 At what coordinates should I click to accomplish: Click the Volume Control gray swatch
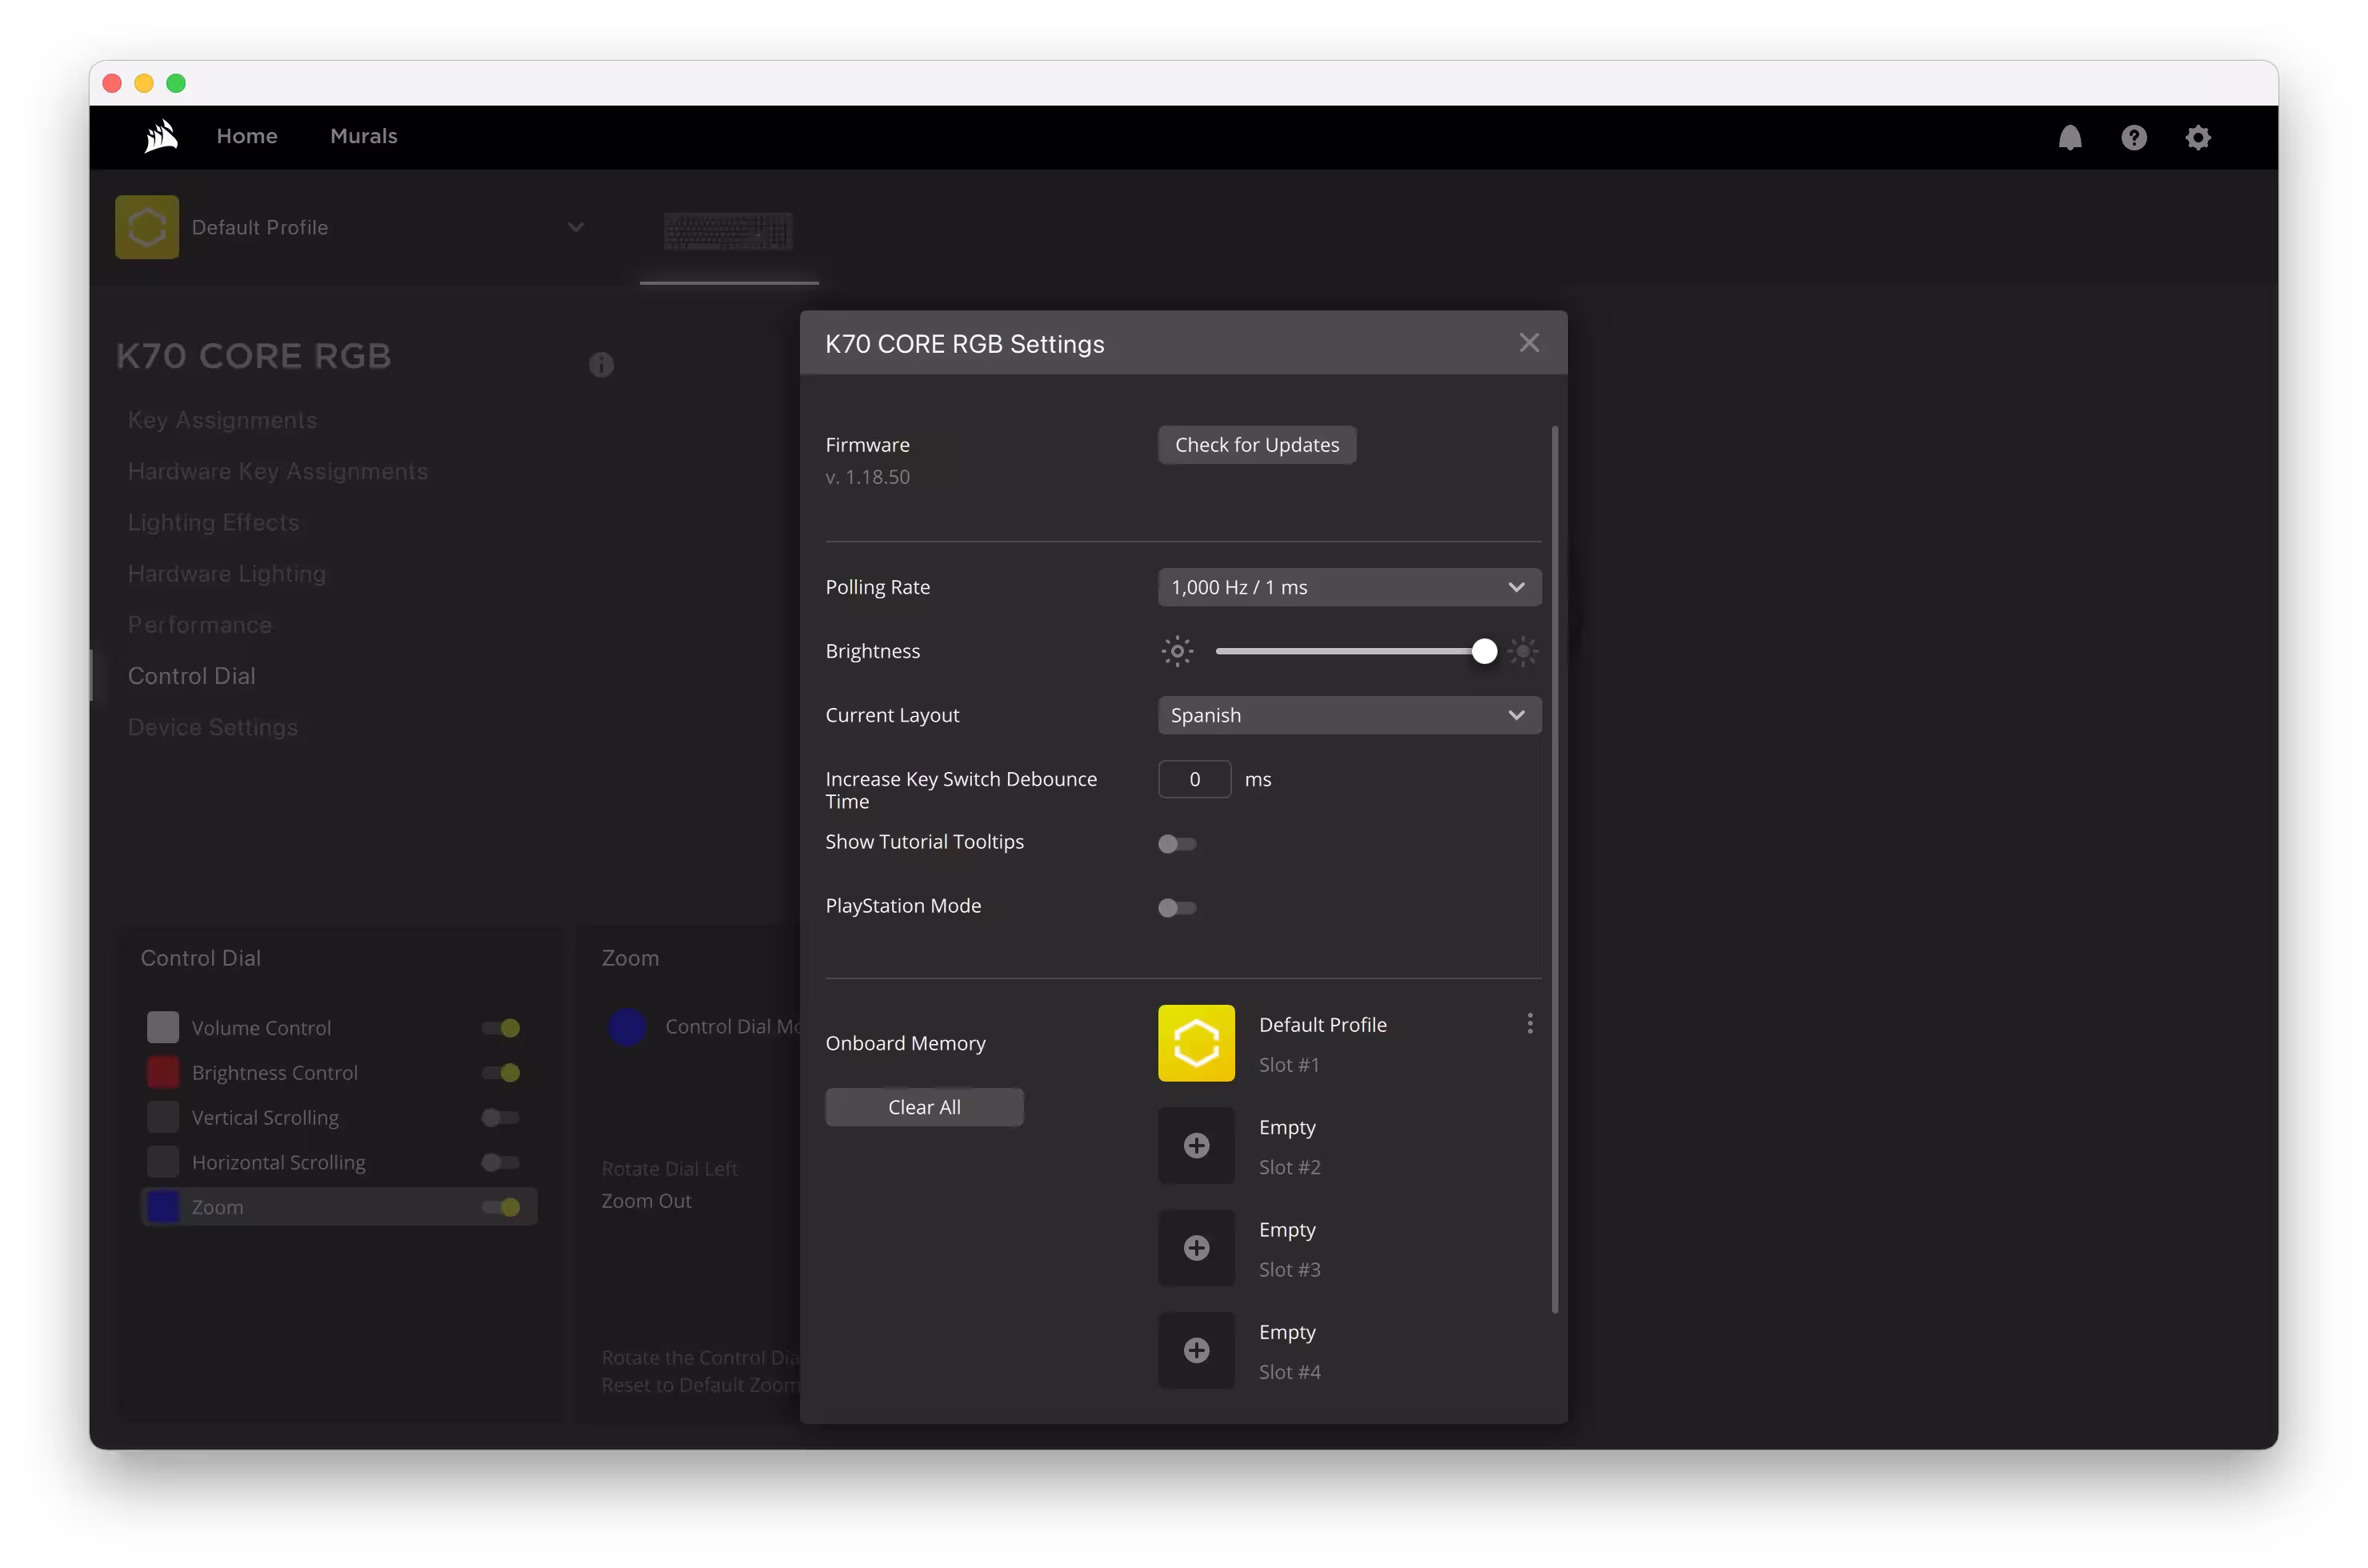click(163, 1027)
